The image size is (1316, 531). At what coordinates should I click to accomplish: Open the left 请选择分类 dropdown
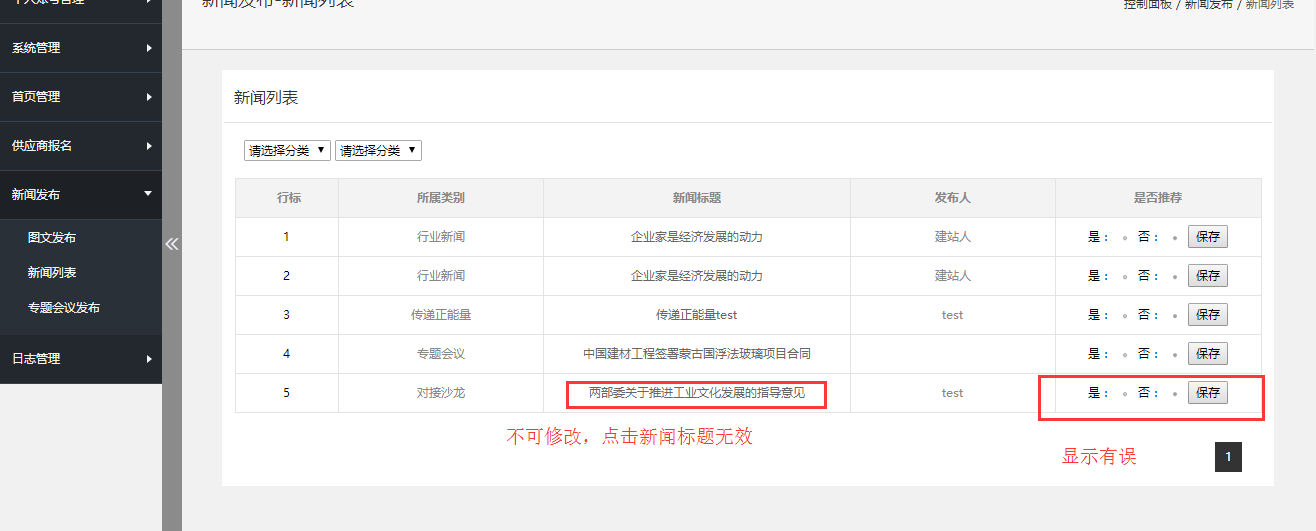[x=288, y=151]
